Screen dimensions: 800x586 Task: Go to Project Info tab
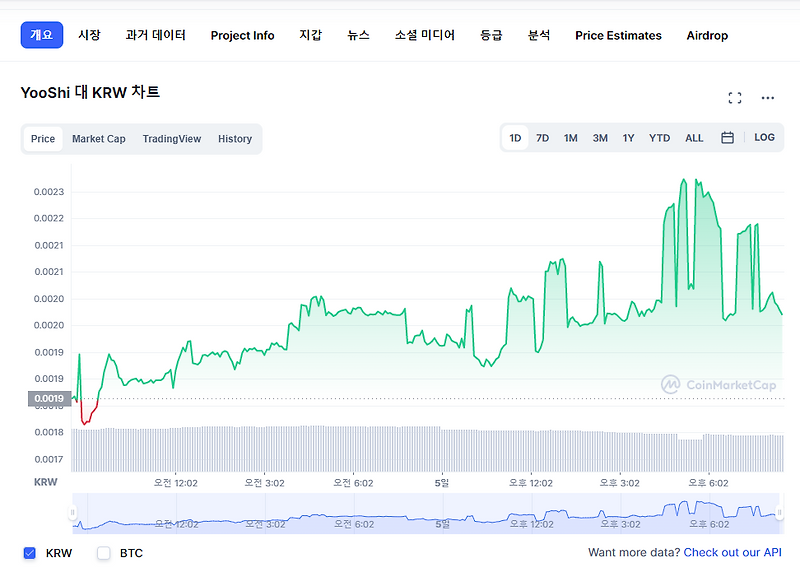tap(242, 35)
